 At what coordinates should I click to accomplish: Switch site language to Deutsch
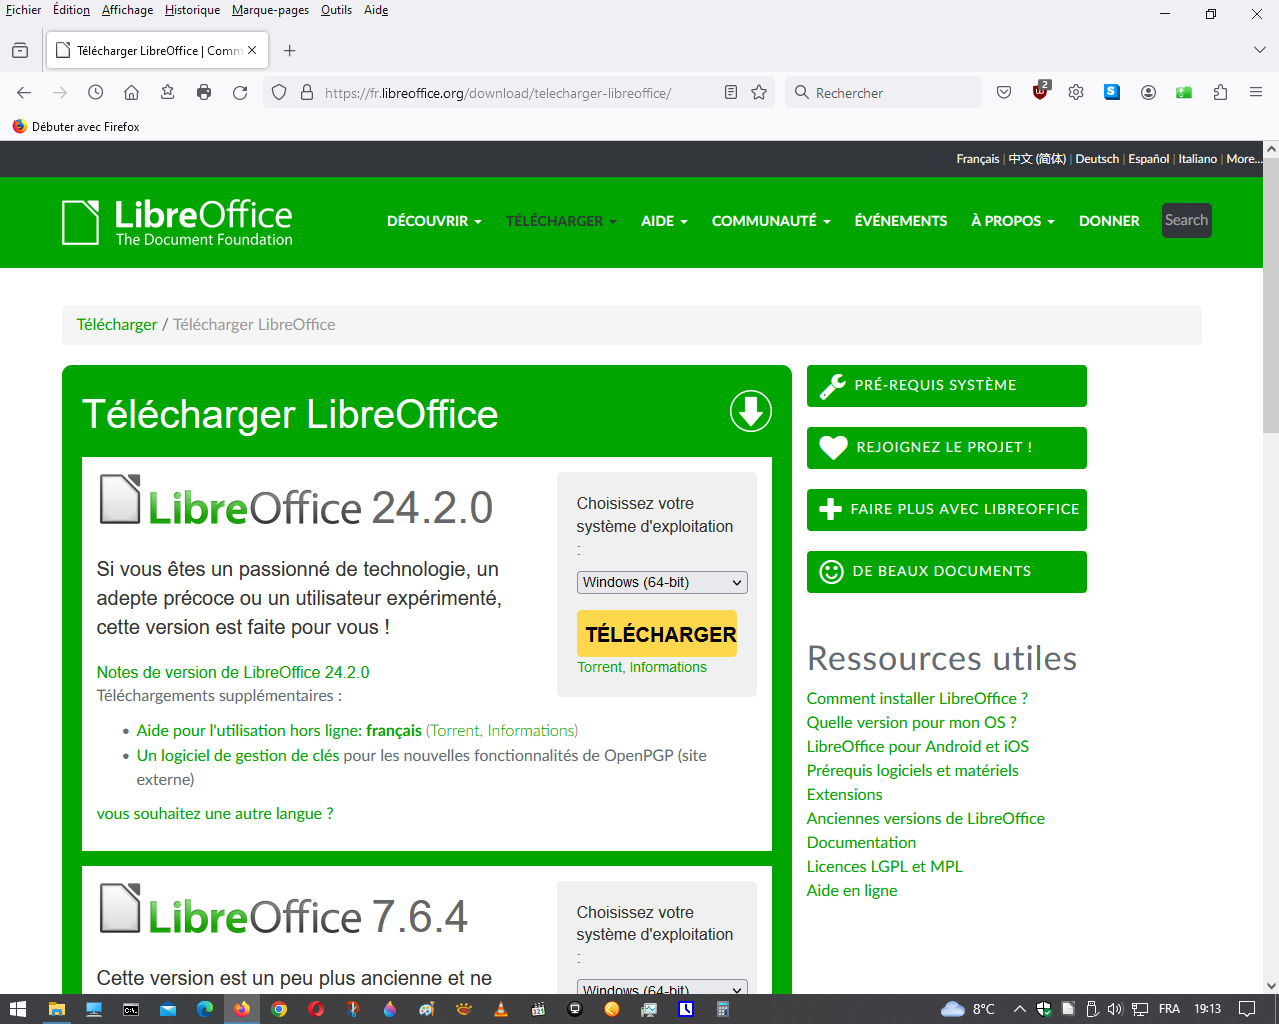tap(1097, 159)
